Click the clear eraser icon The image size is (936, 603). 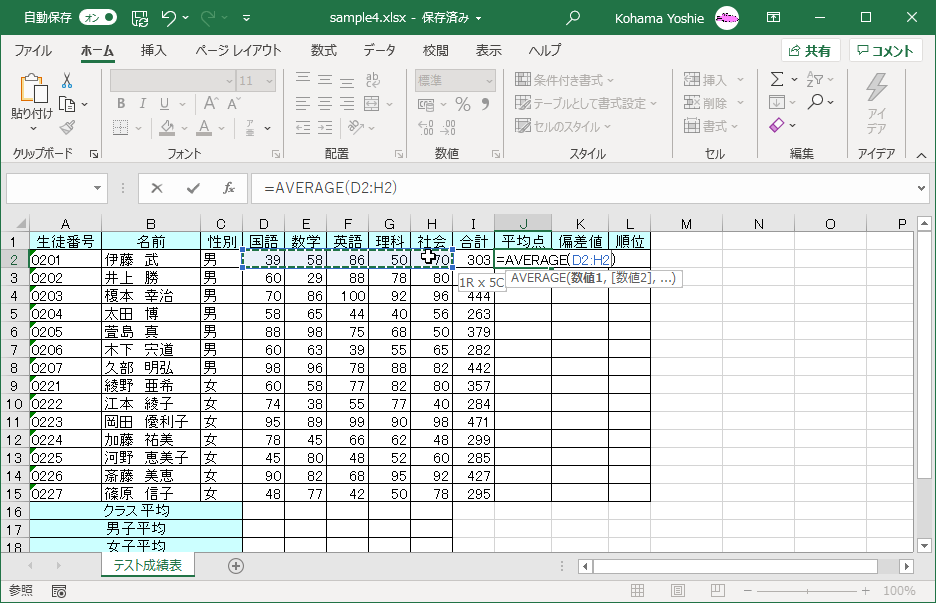(x=777, y=126)
